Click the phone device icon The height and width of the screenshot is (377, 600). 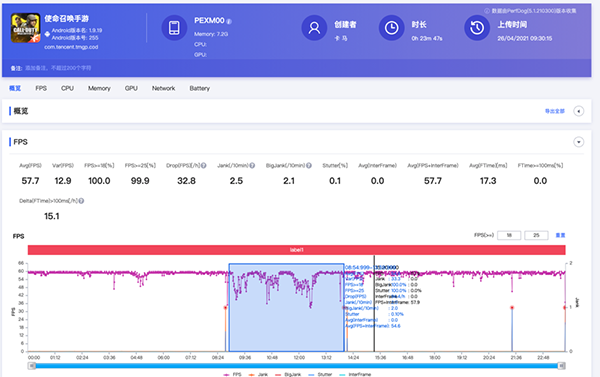[x=174, y=28]
